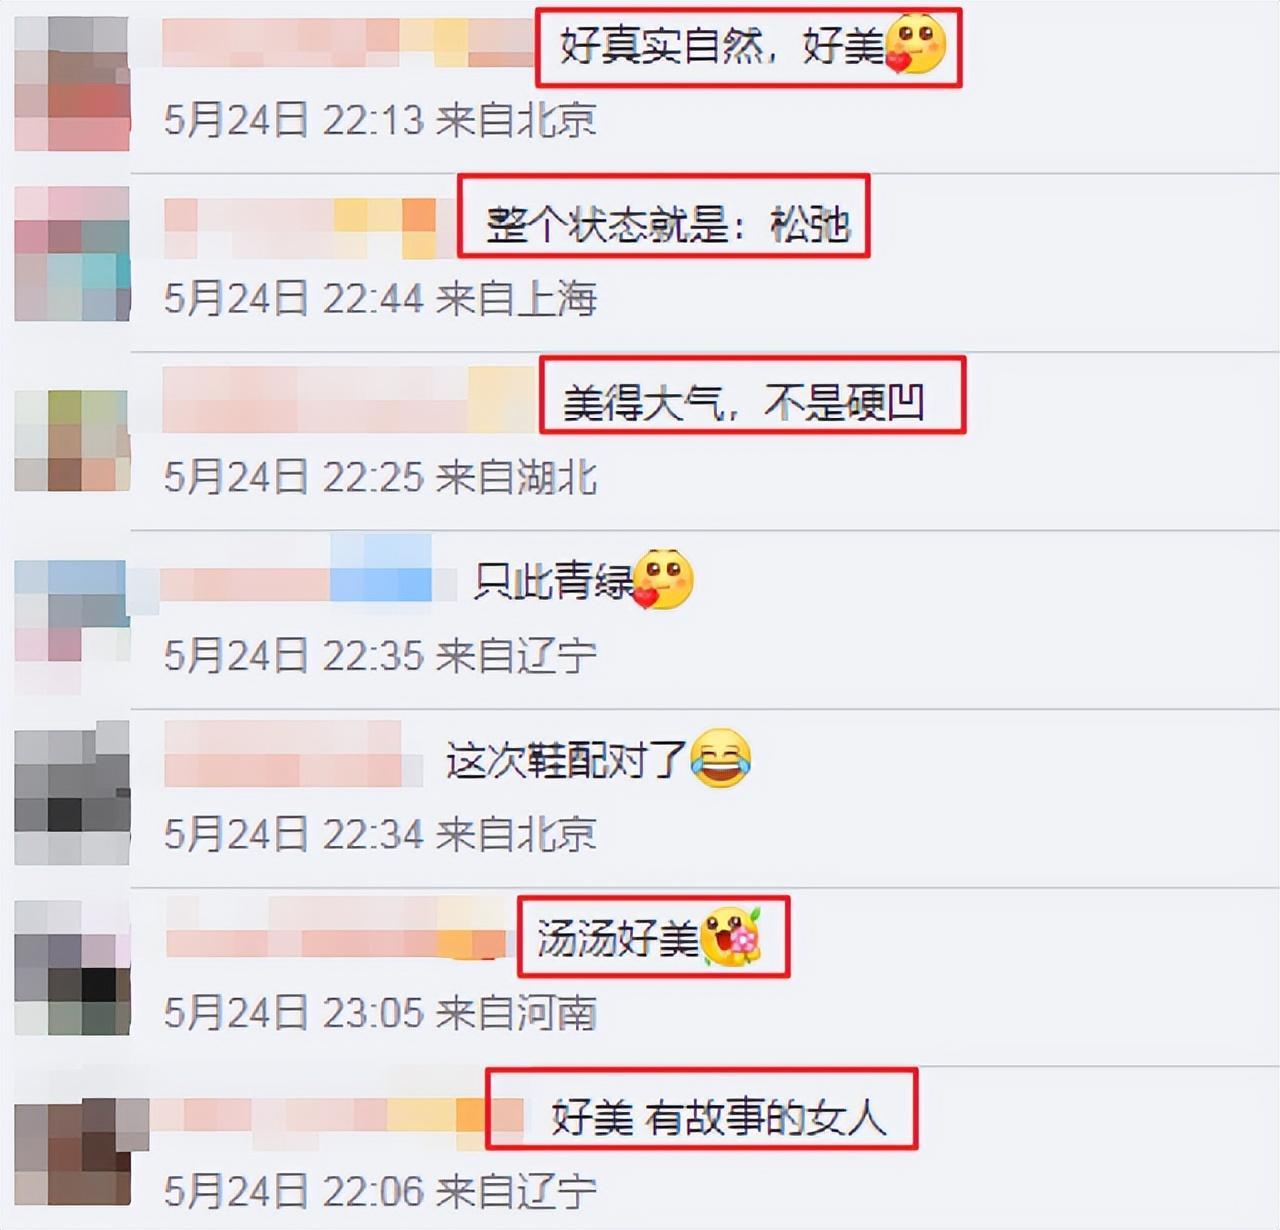1280x1230 pixels.
Task: Click timestamp 5月24日 22:13 来自北京
Action: point(380,120)
